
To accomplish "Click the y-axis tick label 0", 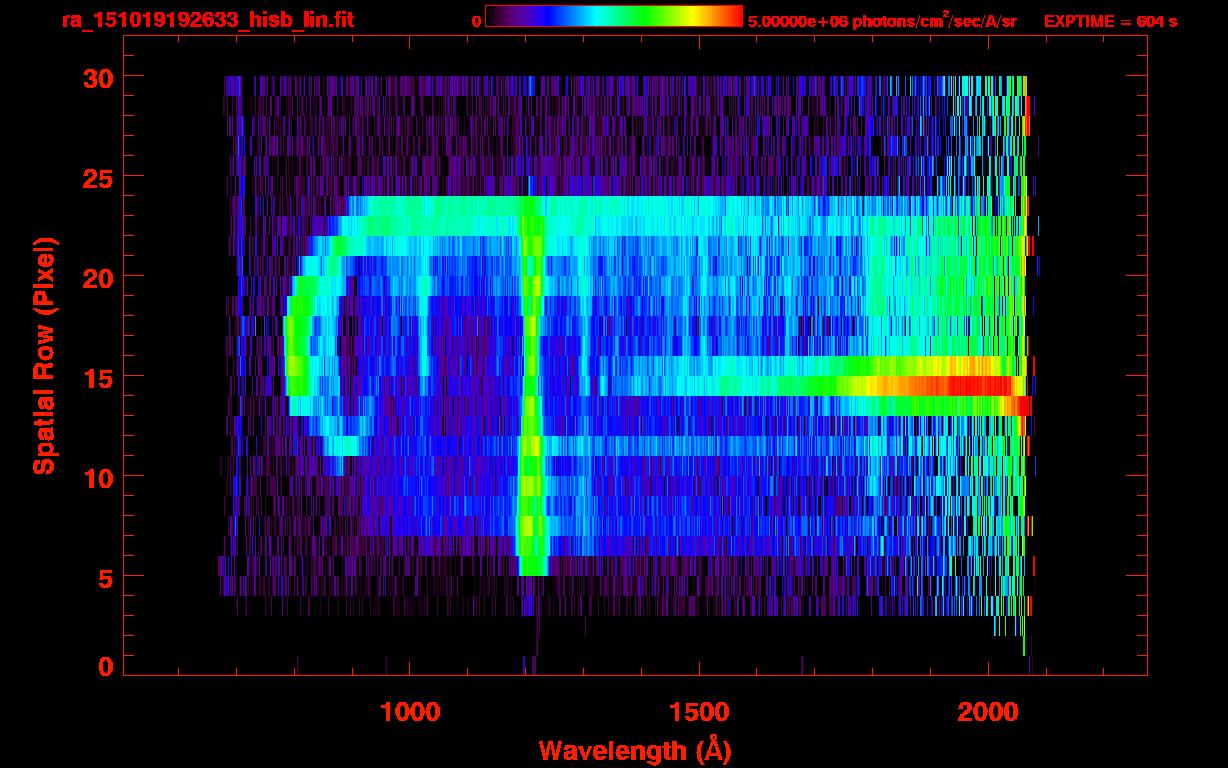I will (104, 666).
